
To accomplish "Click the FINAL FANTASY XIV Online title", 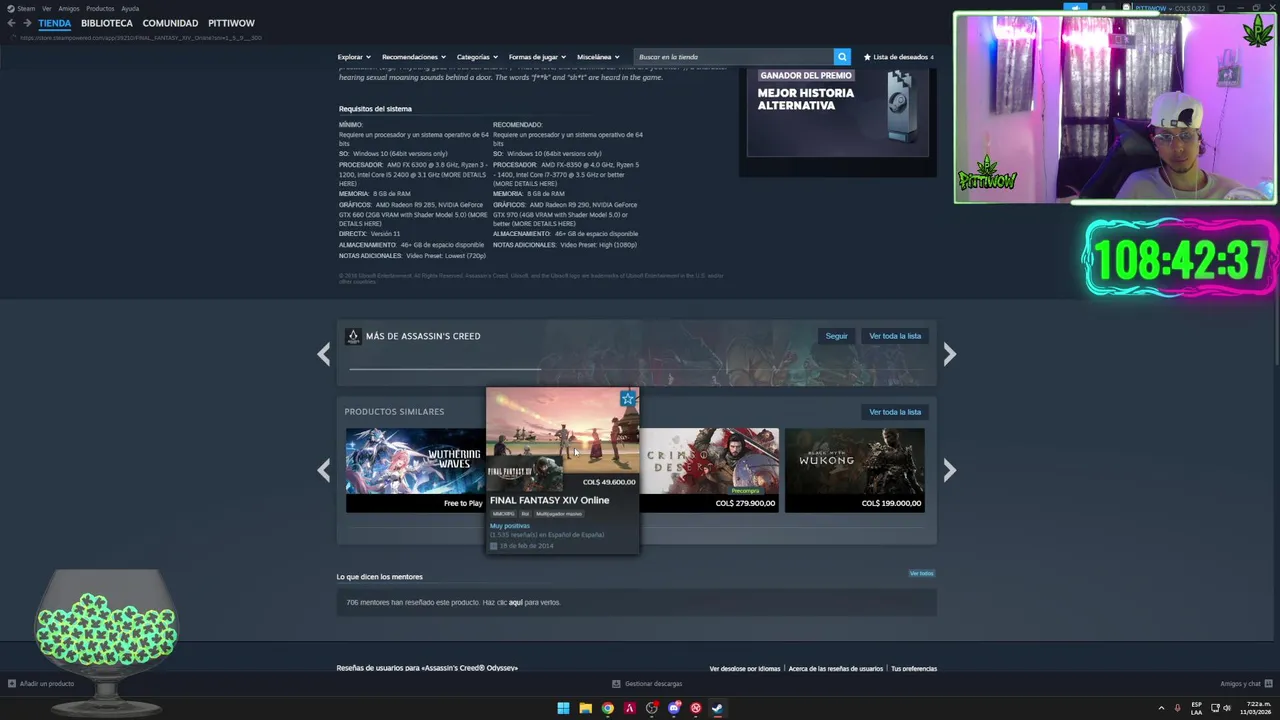I will click(x=549, y=500).
